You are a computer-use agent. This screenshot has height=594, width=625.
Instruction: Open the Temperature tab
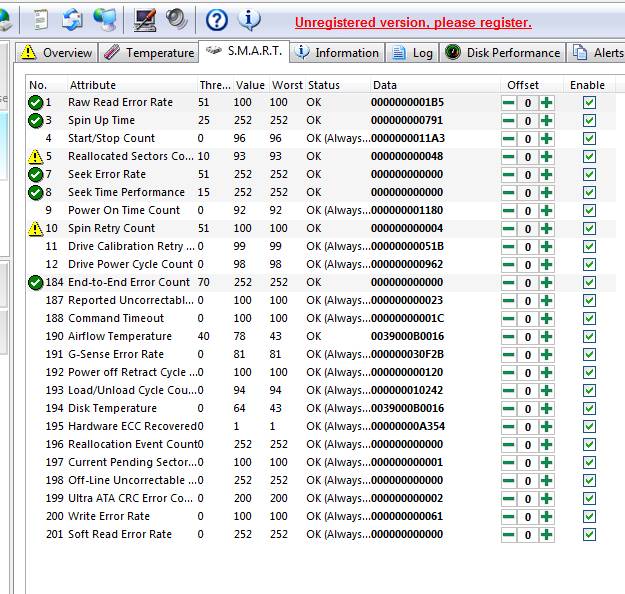(x=148, y=53)
